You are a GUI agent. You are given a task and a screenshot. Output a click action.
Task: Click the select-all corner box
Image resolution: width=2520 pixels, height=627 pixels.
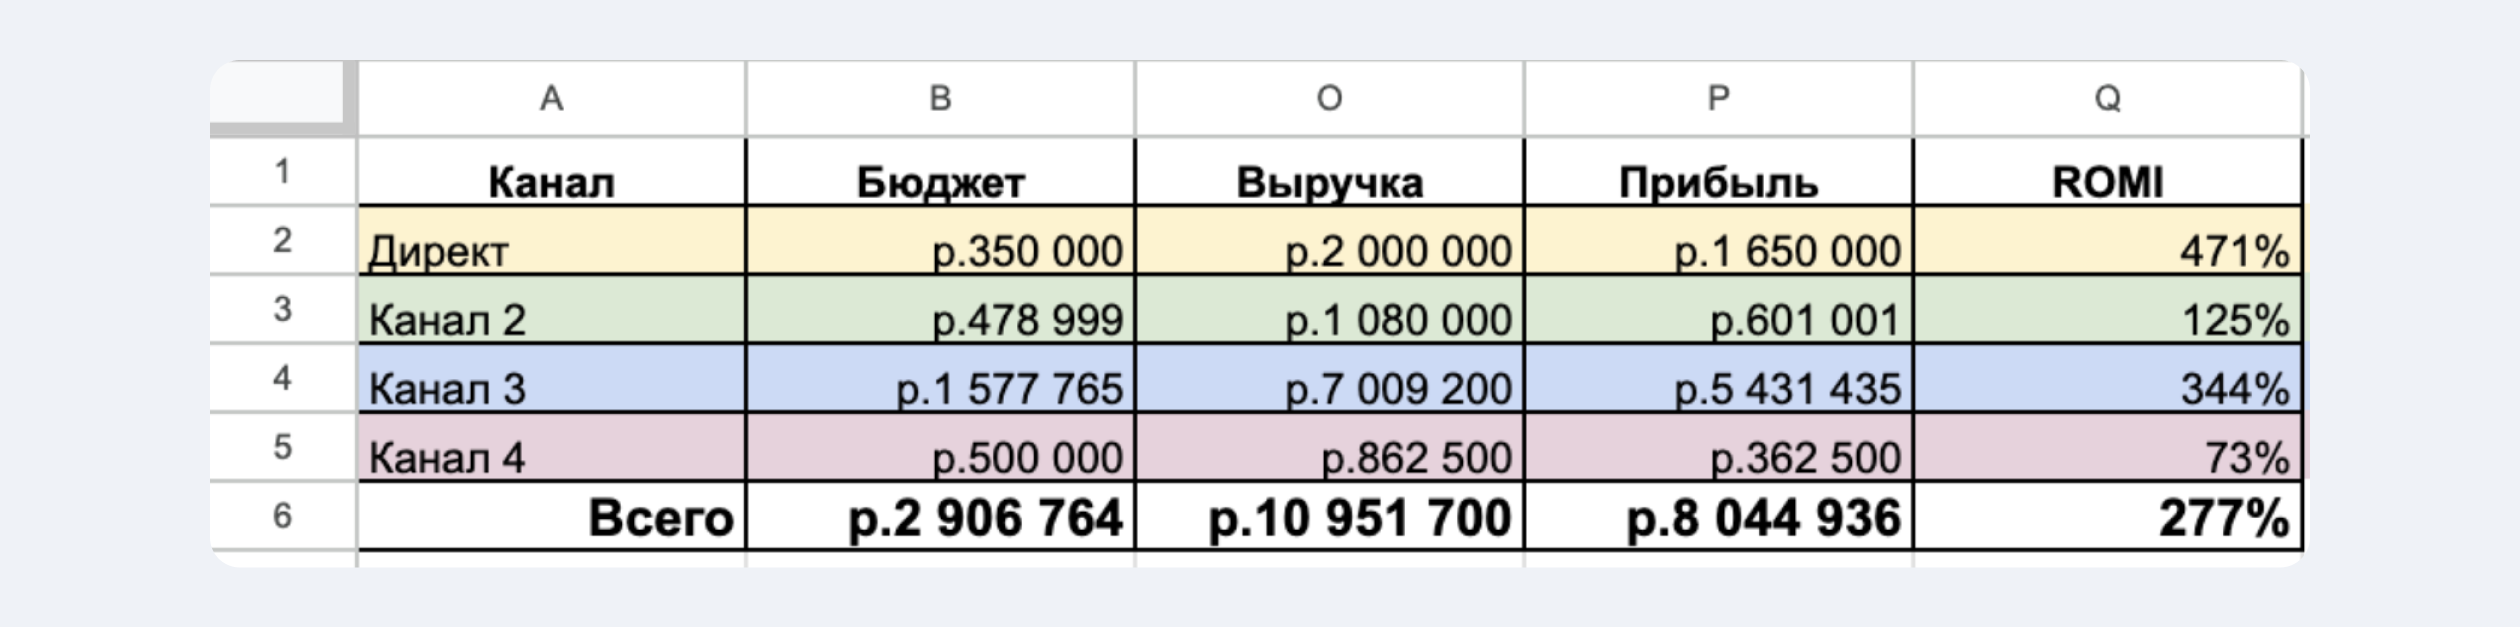(283, 98)
